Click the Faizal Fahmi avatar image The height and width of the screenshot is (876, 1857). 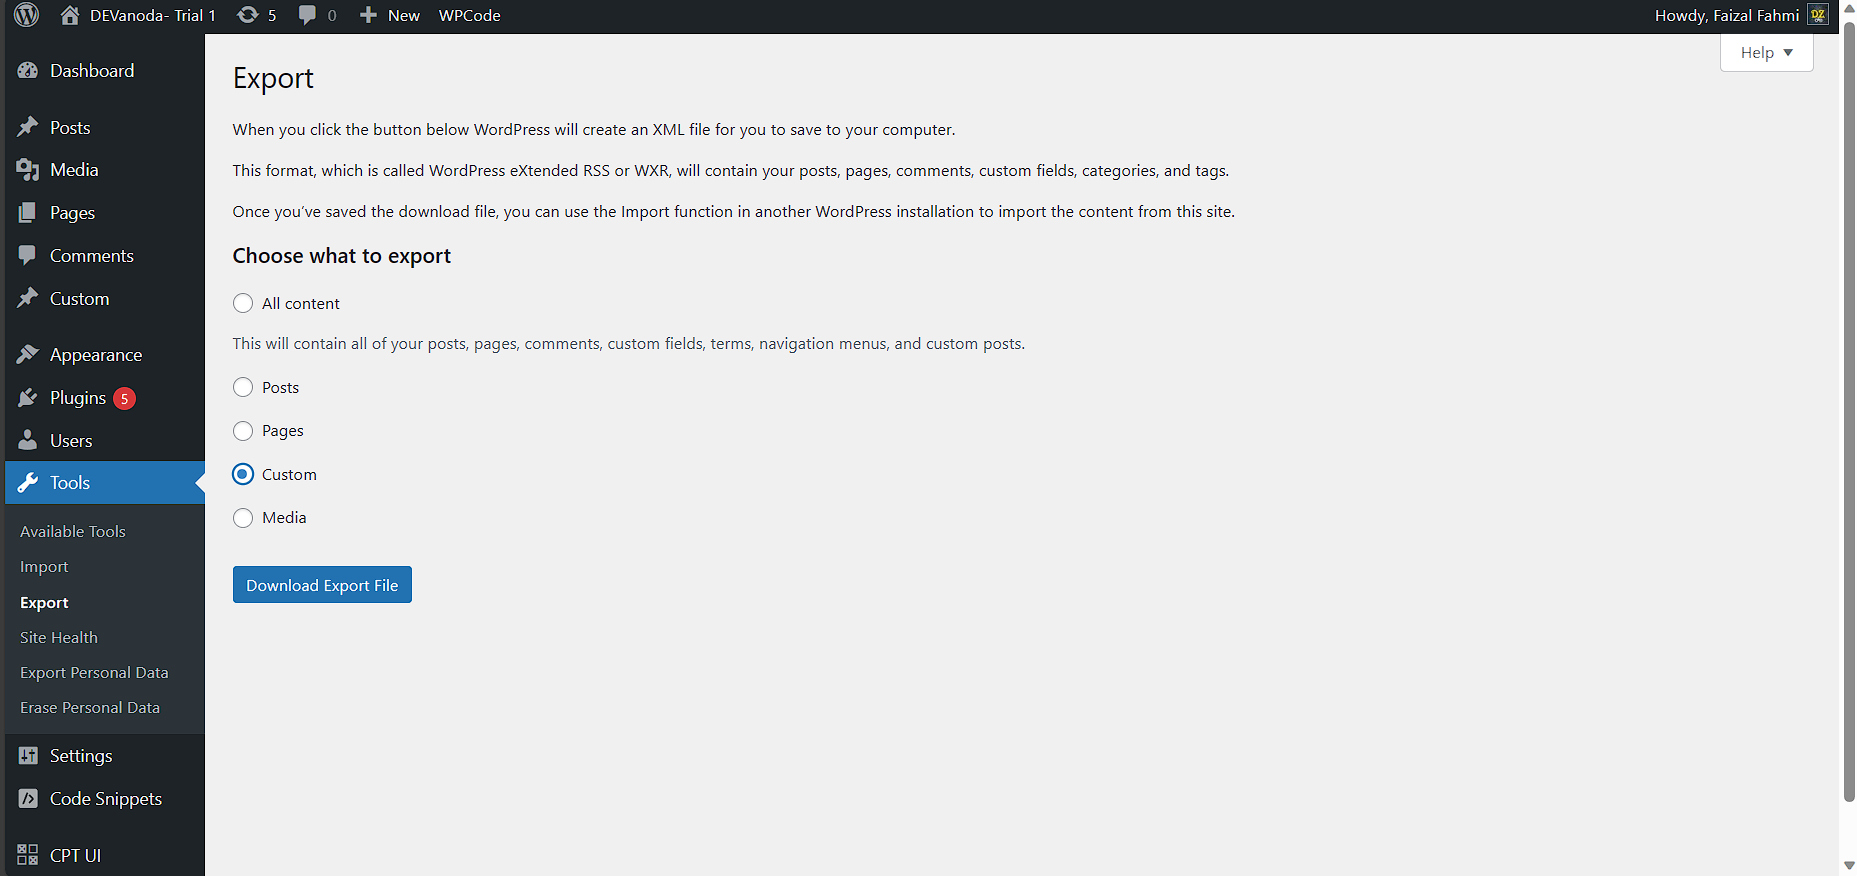click(x=1818, y=15)
